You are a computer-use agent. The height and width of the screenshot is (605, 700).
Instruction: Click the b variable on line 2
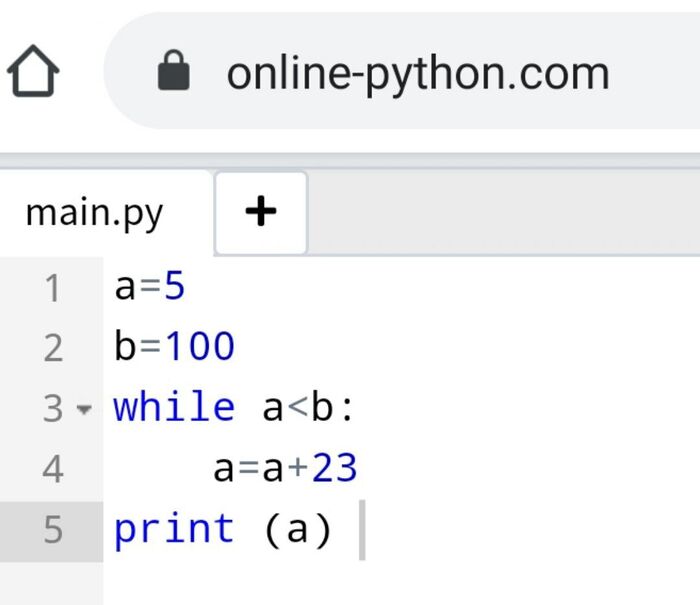click(125, 347)
